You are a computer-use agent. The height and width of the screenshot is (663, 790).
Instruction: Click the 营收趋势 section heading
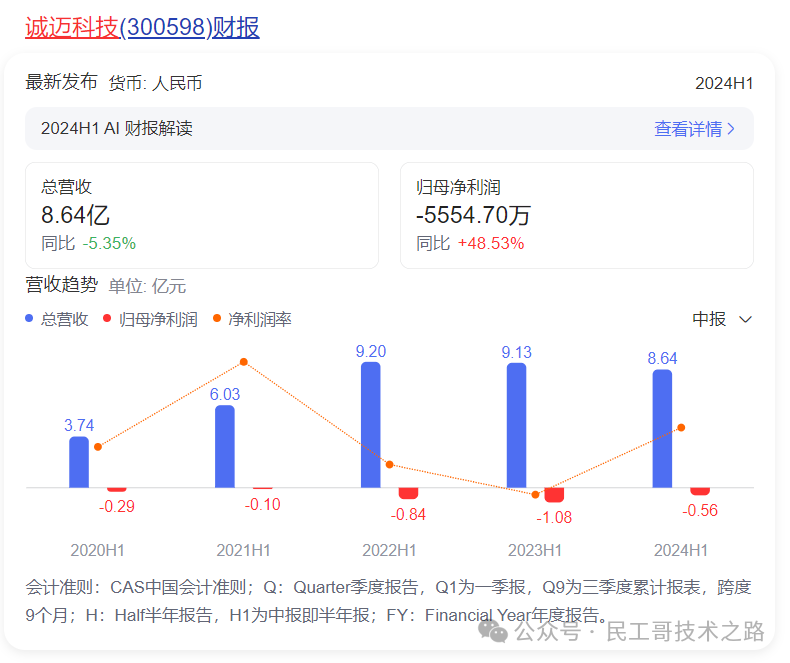pos(61,285)
